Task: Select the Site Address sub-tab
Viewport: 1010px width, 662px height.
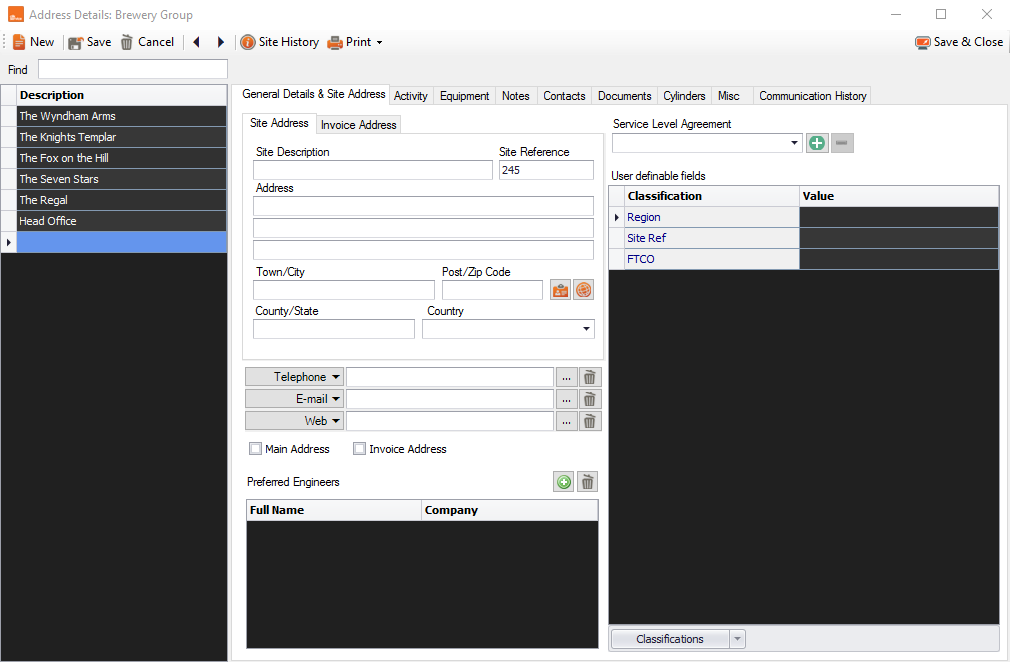Action: tap(280, 123)
